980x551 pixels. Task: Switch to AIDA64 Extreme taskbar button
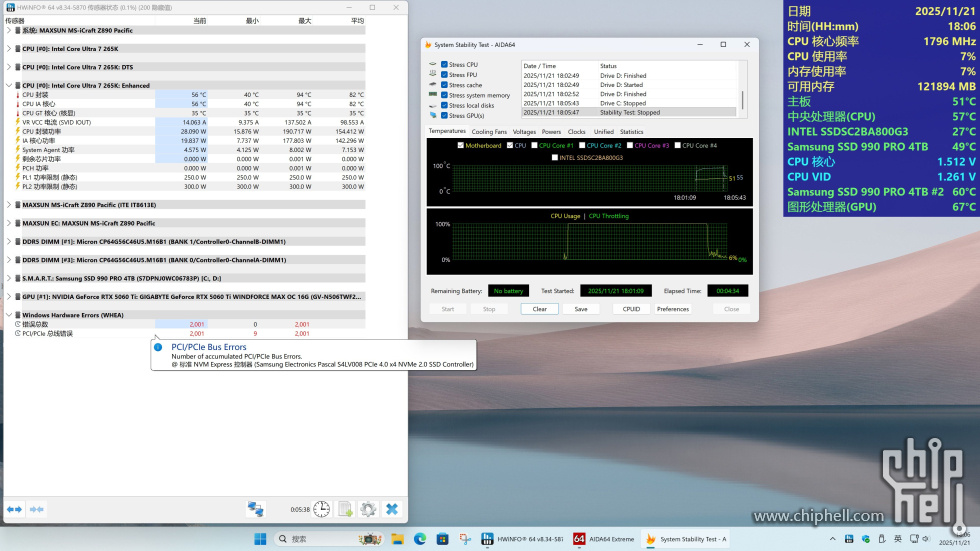(604, 539)
